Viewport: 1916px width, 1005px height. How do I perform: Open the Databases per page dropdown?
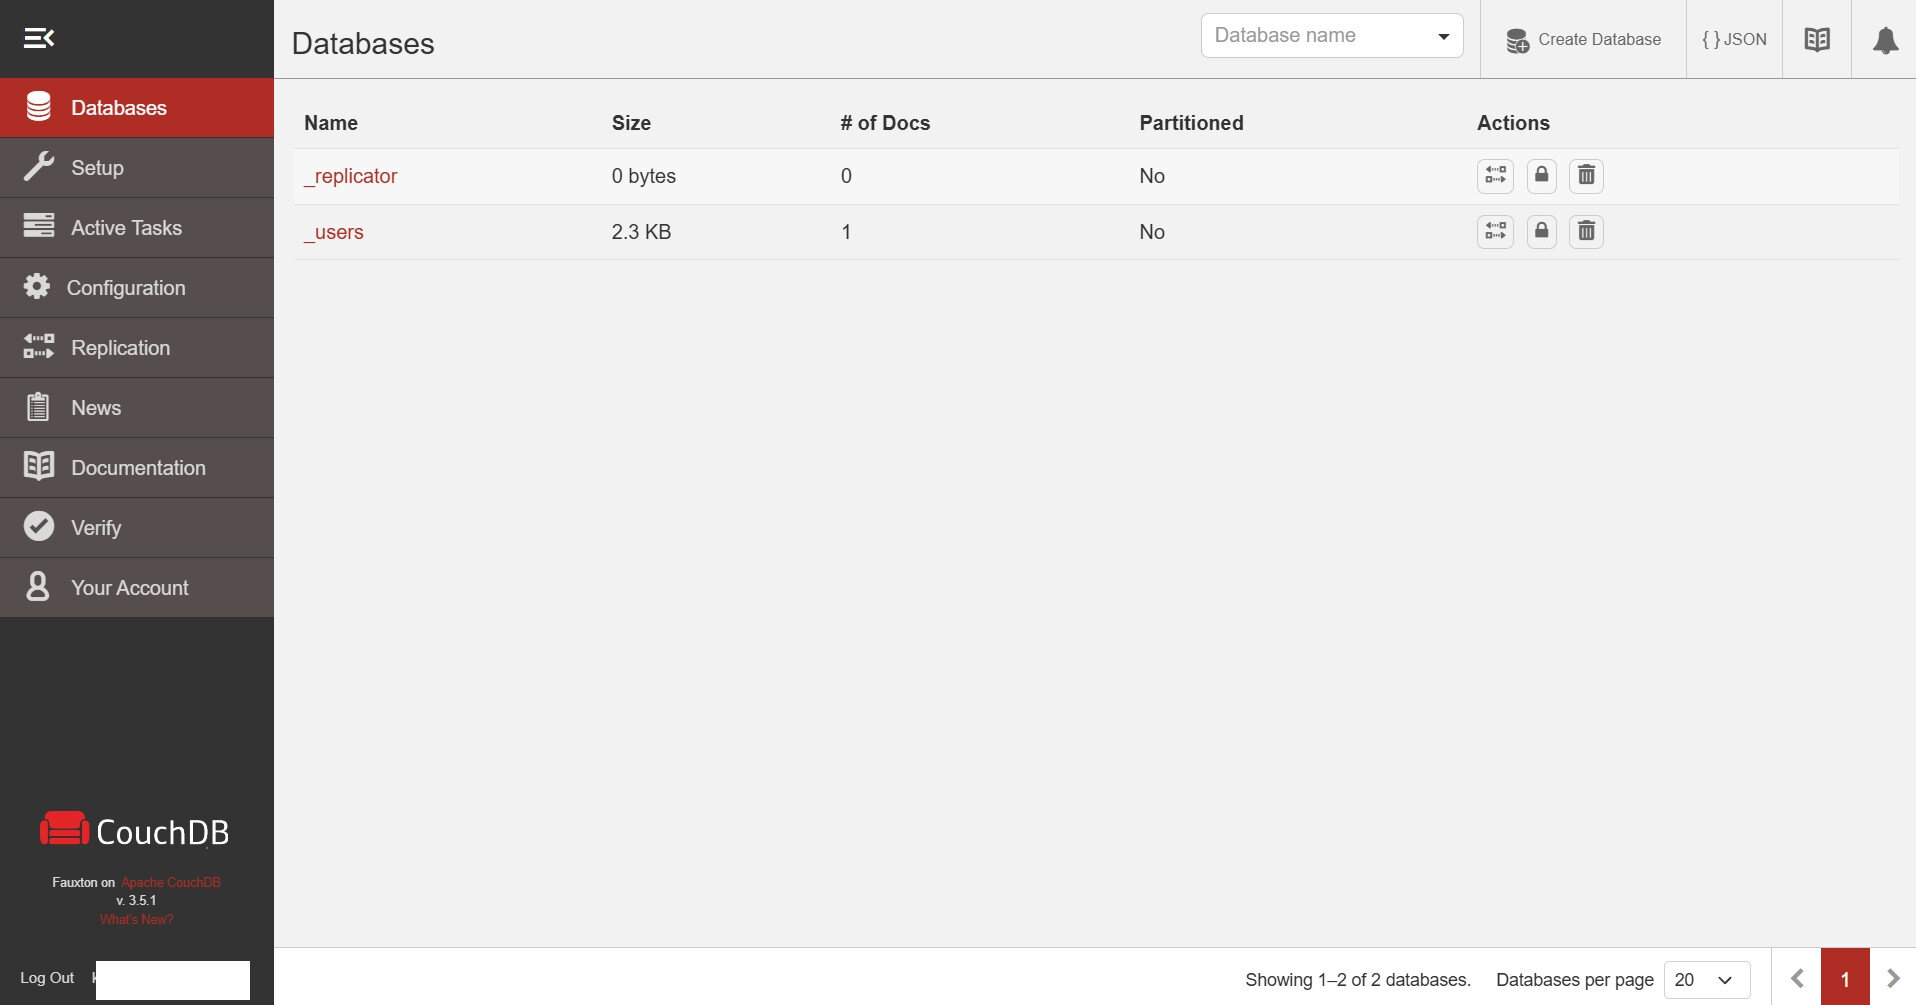click(x=1707, y=980)
